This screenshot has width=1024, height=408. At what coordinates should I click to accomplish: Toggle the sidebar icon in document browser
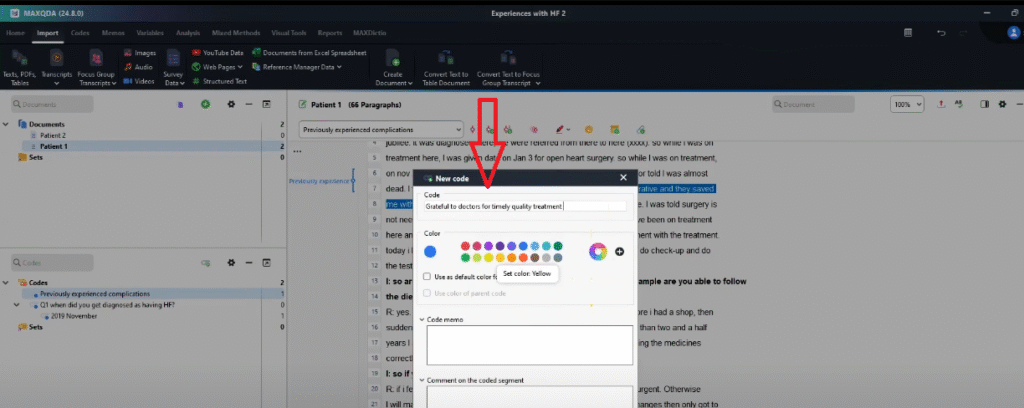pyautogui.click(x=985, y=104)
